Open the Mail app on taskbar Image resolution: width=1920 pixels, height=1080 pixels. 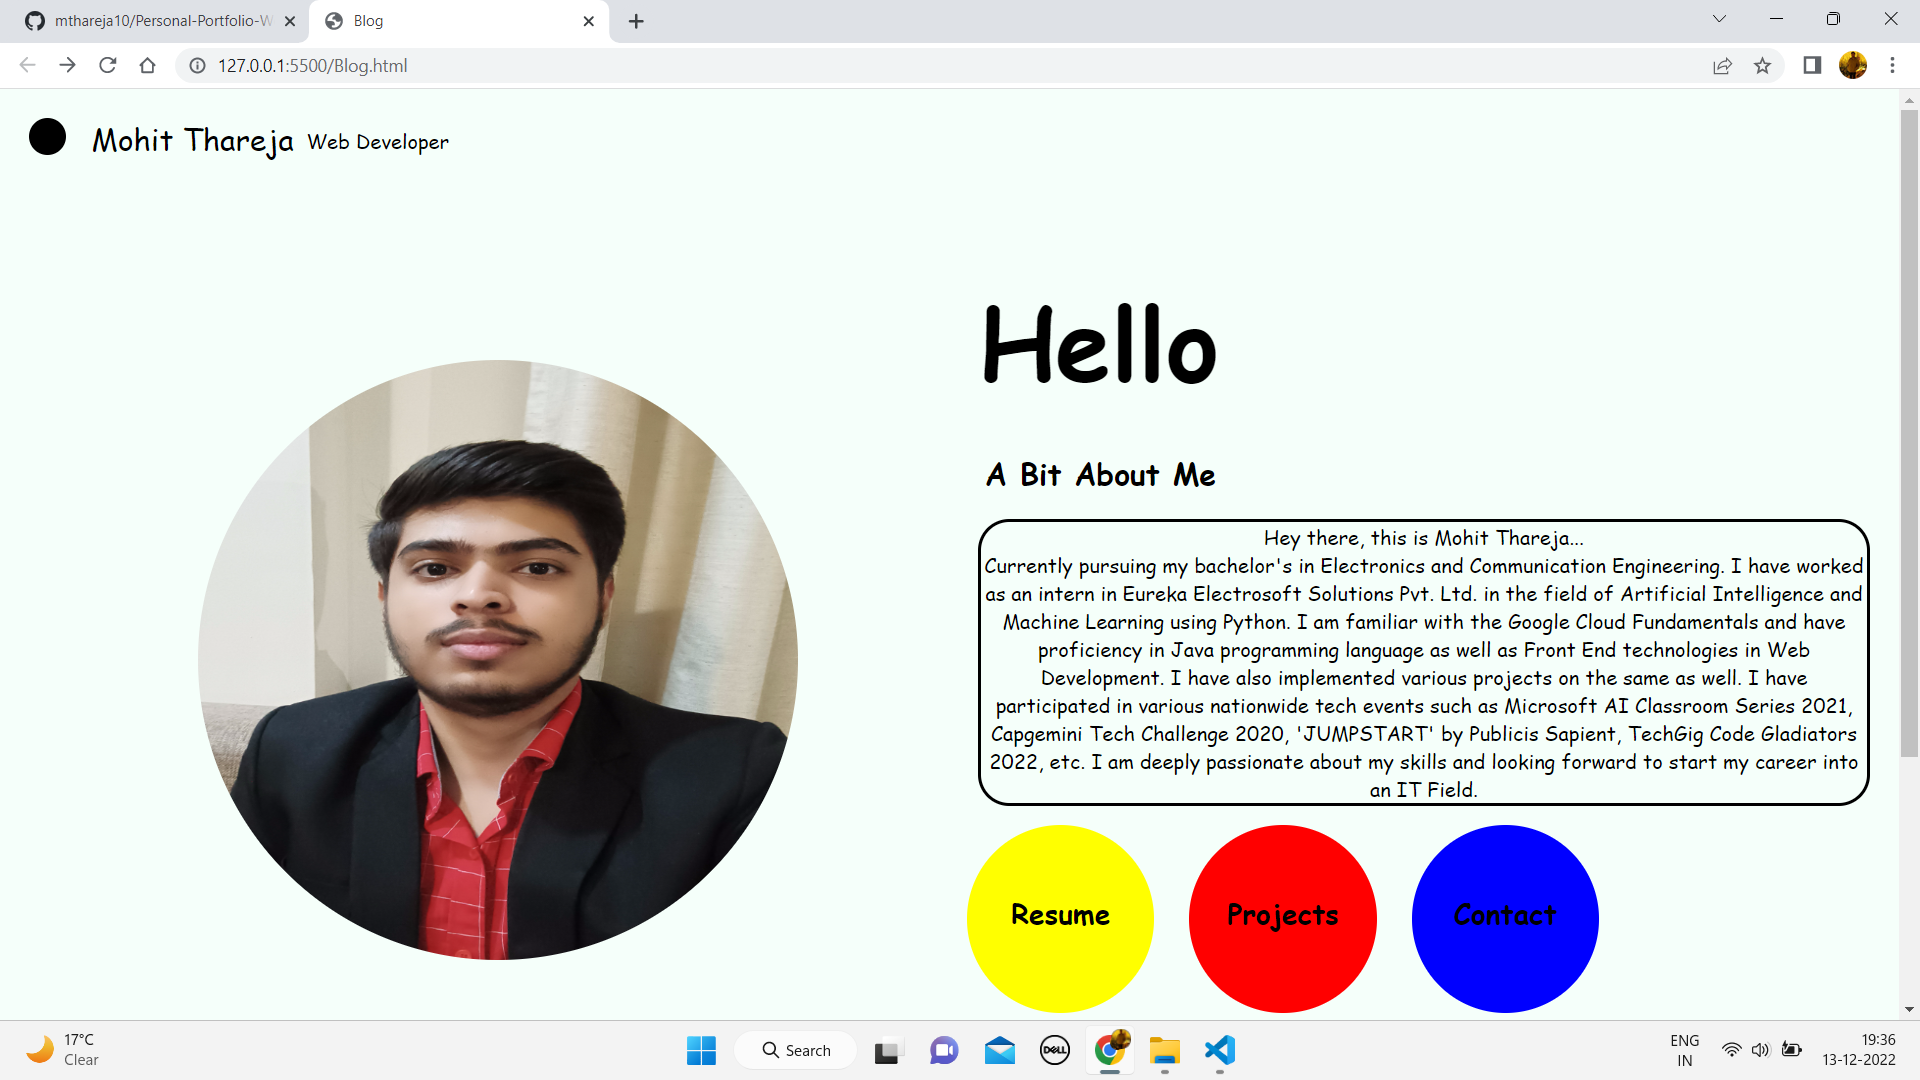pyautogui.click(x=999, y=1051)
